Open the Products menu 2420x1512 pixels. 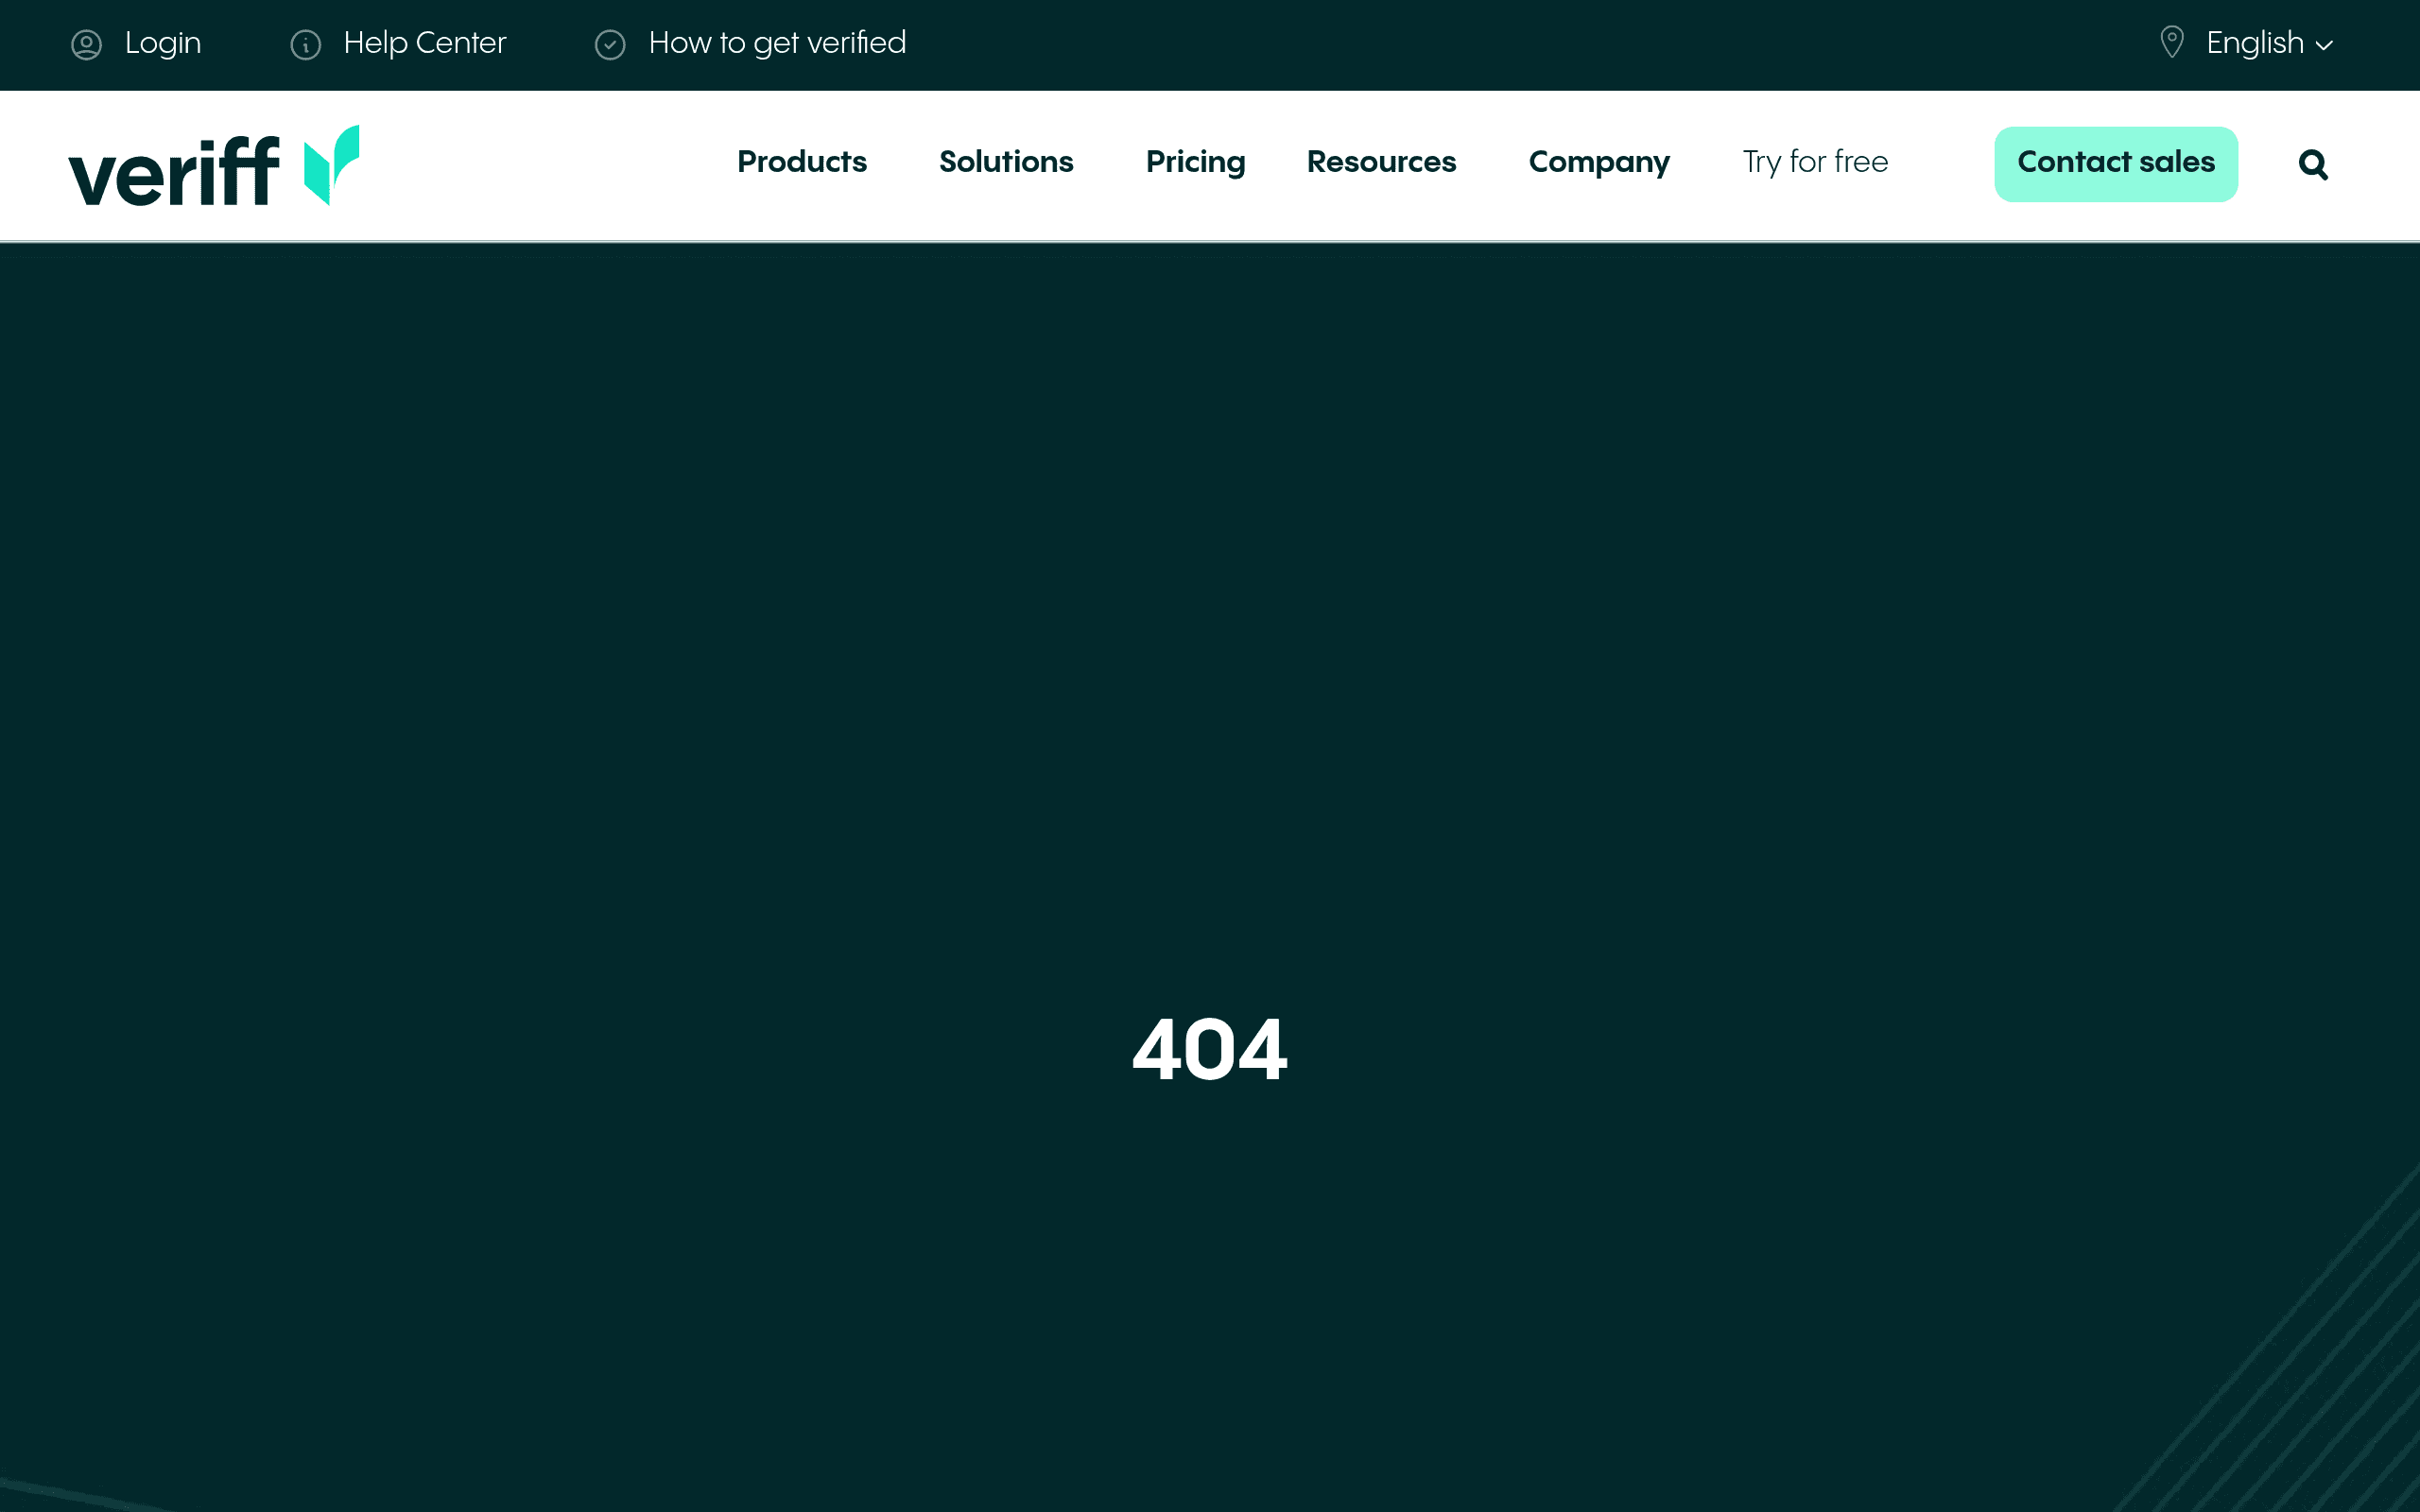802,162
